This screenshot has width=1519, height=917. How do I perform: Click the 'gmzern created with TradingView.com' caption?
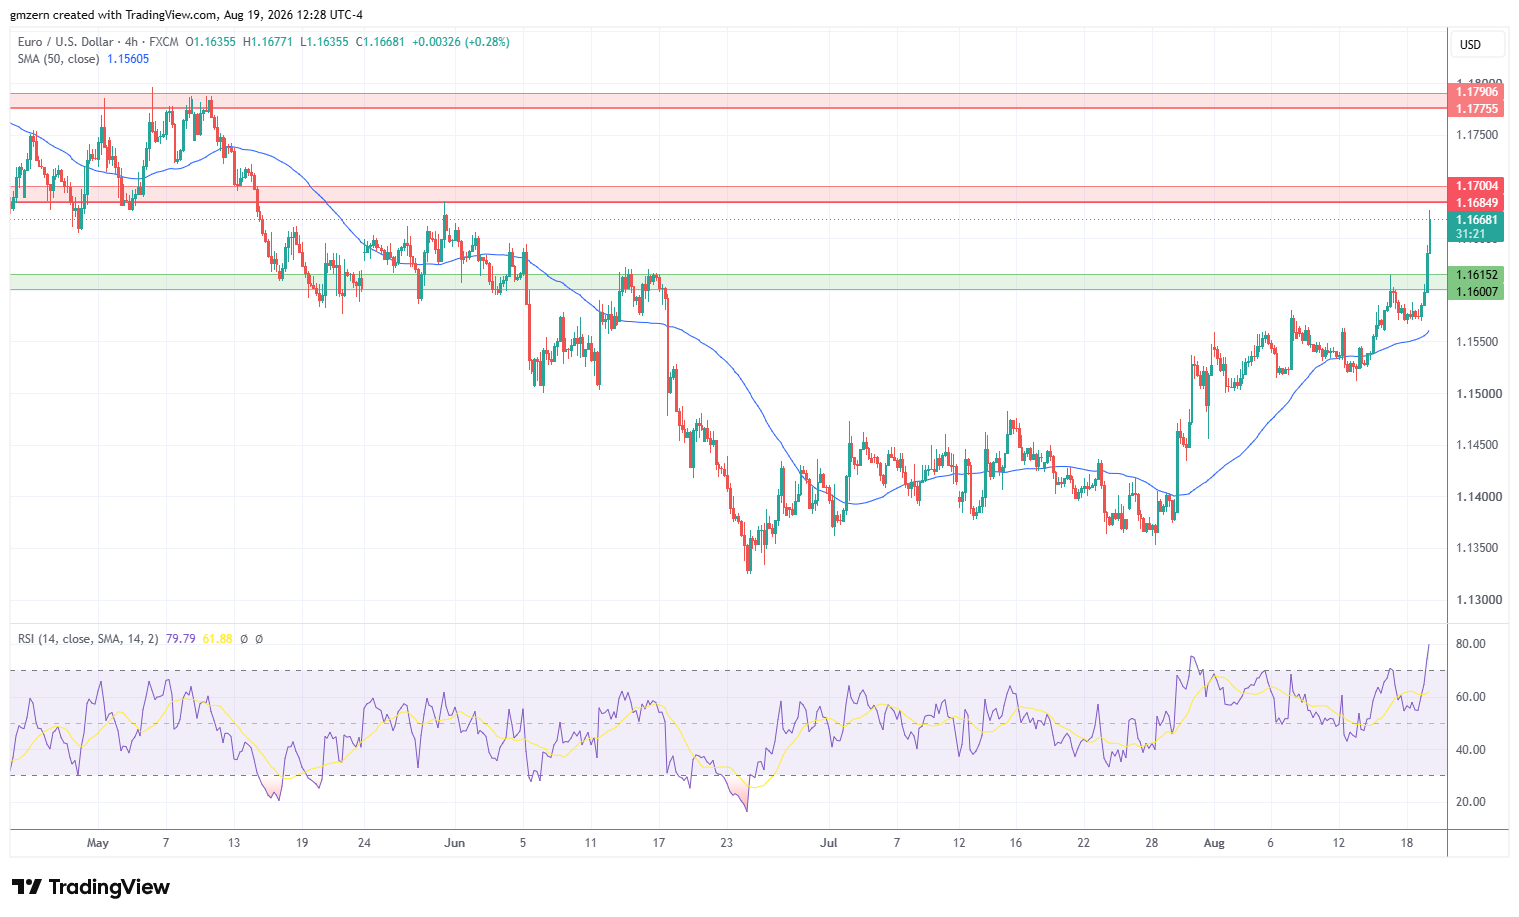(x=114, y=15)
